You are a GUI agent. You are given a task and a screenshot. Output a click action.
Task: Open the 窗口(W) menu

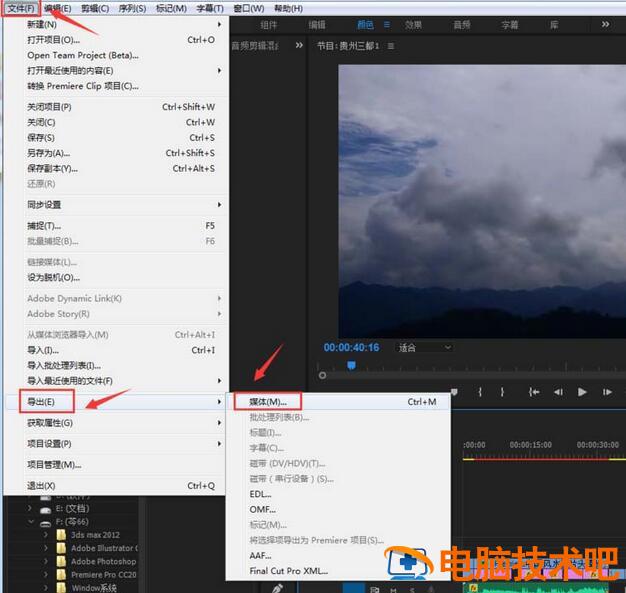pyautogui.click(x=248, y=8)
